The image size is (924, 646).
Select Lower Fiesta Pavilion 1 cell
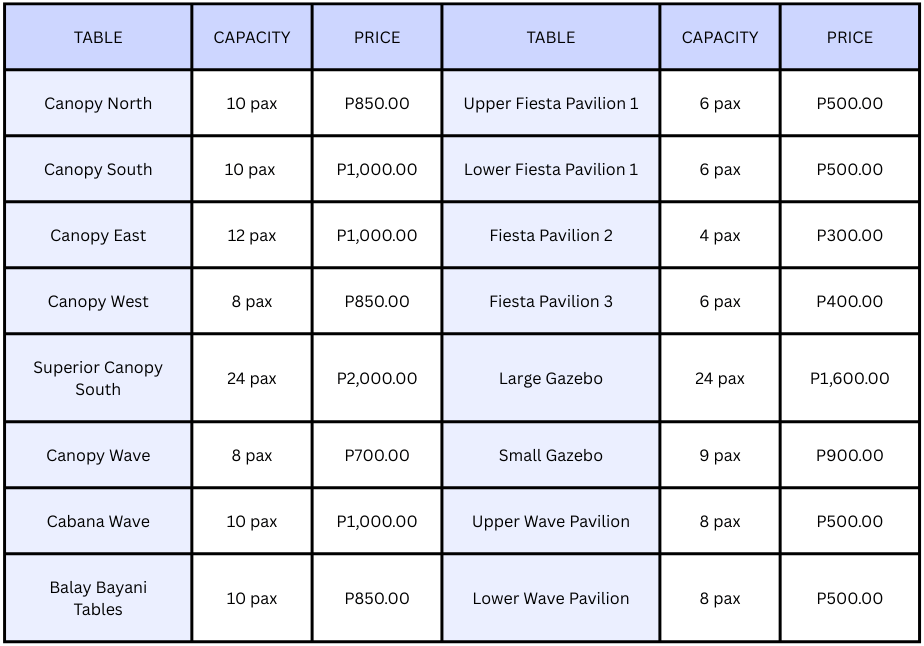(550, 169)
